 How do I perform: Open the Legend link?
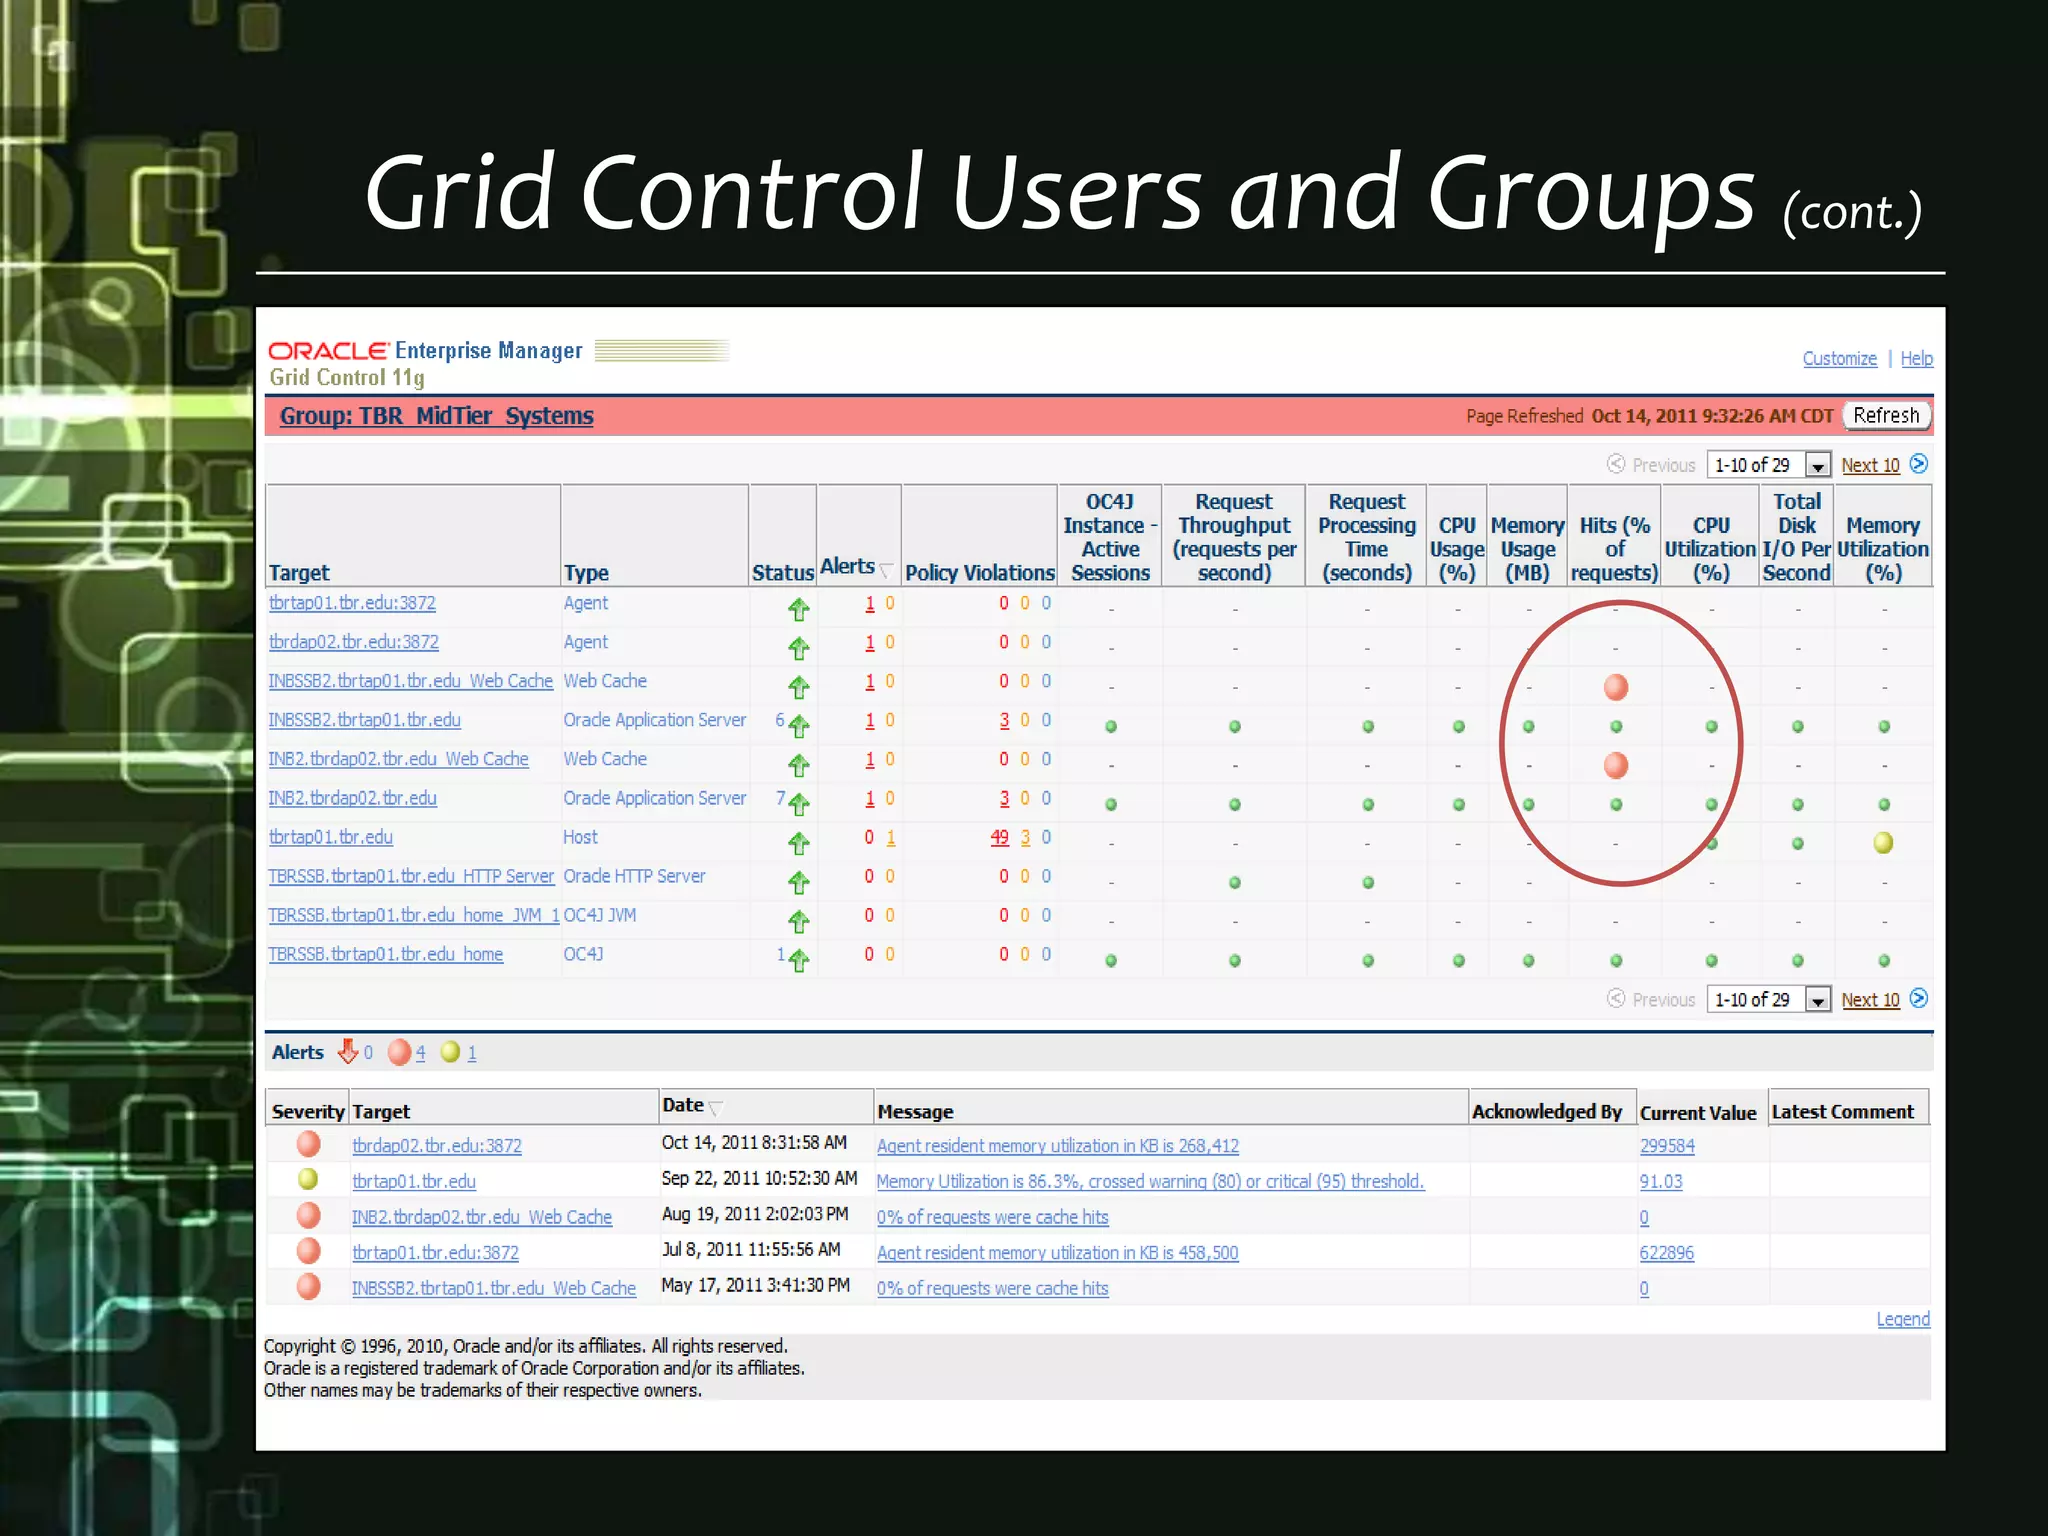pyautogui.click(x=1903, y=1319)
